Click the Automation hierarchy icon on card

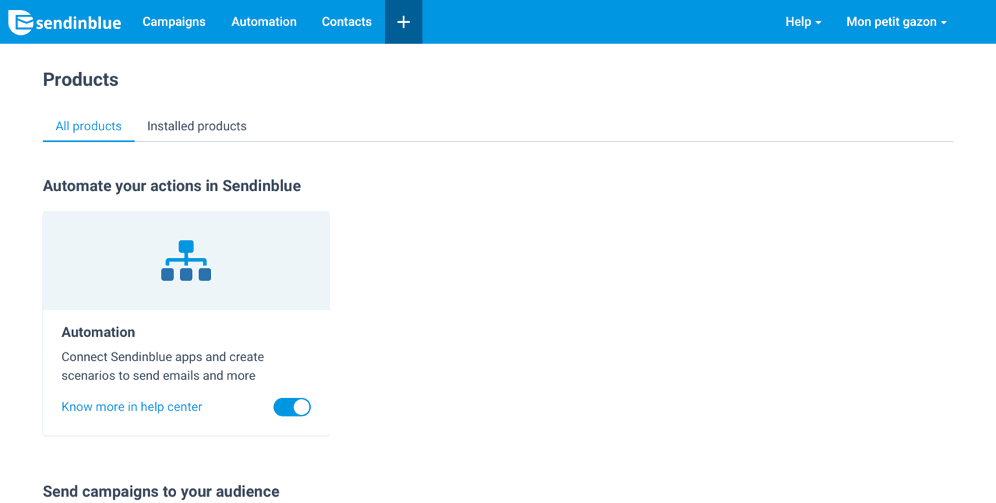click(186, 260)
